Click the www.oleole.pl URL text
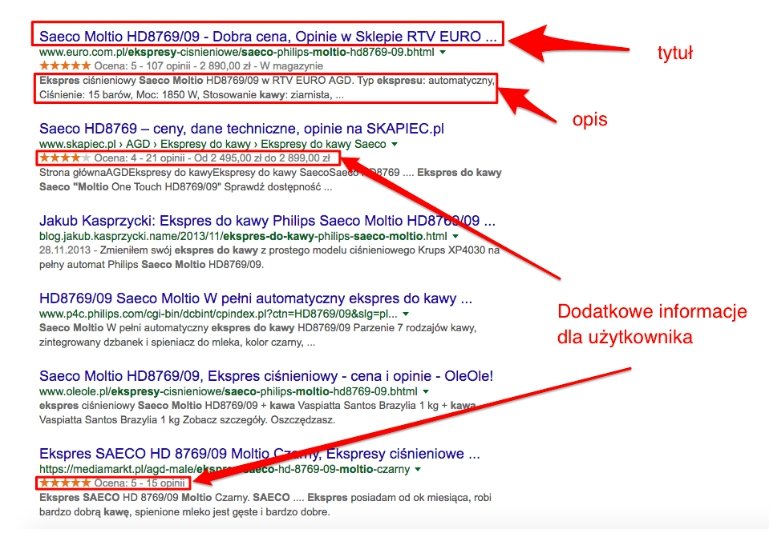 tap(228, 392)
